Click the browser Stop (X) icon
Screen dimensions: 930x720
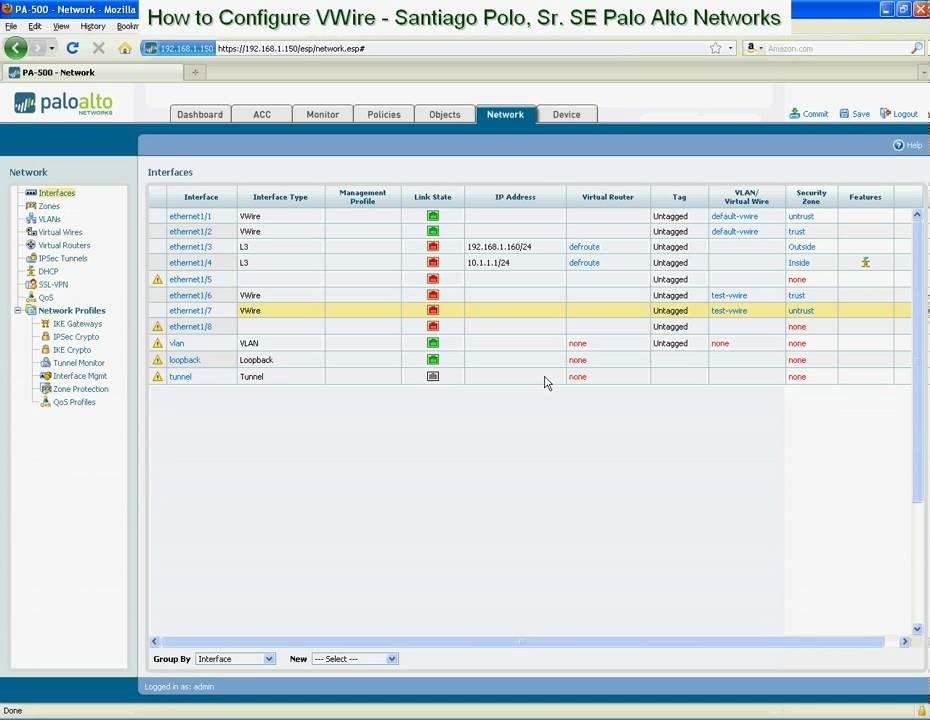tap(98, 48)
